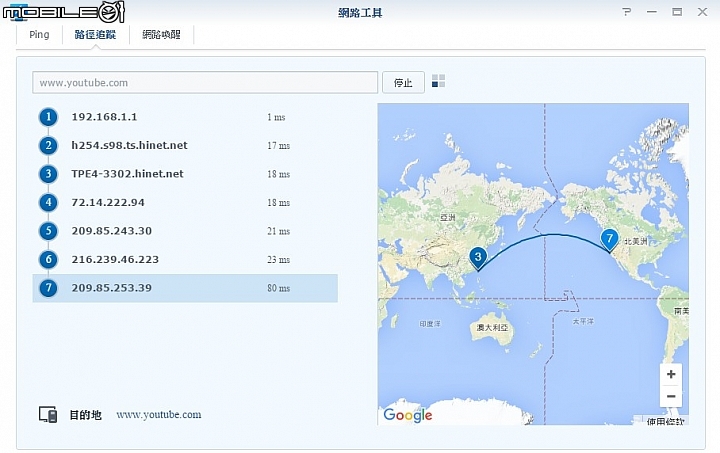Toggle the grid view icon beside stop
Image resolution: width=720 pixels, height=453 pixels.
point(439,81)
